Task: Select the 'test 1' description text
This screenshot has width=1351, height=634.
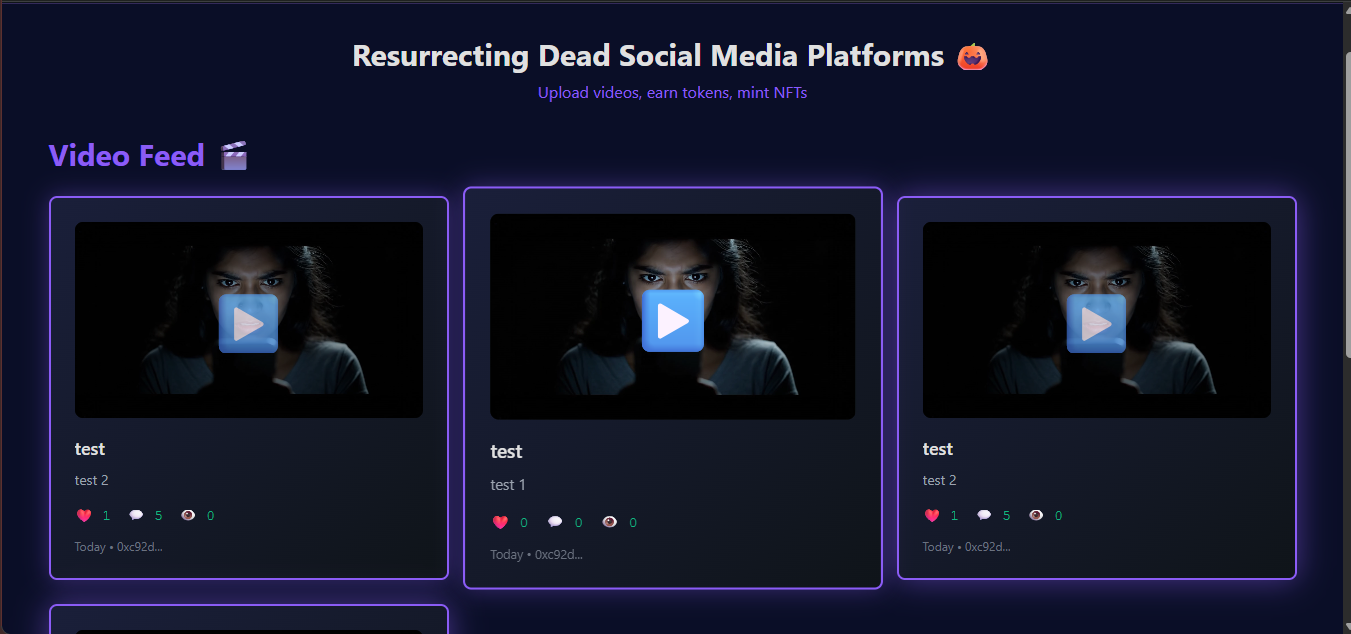Action: tap(508, 485)
